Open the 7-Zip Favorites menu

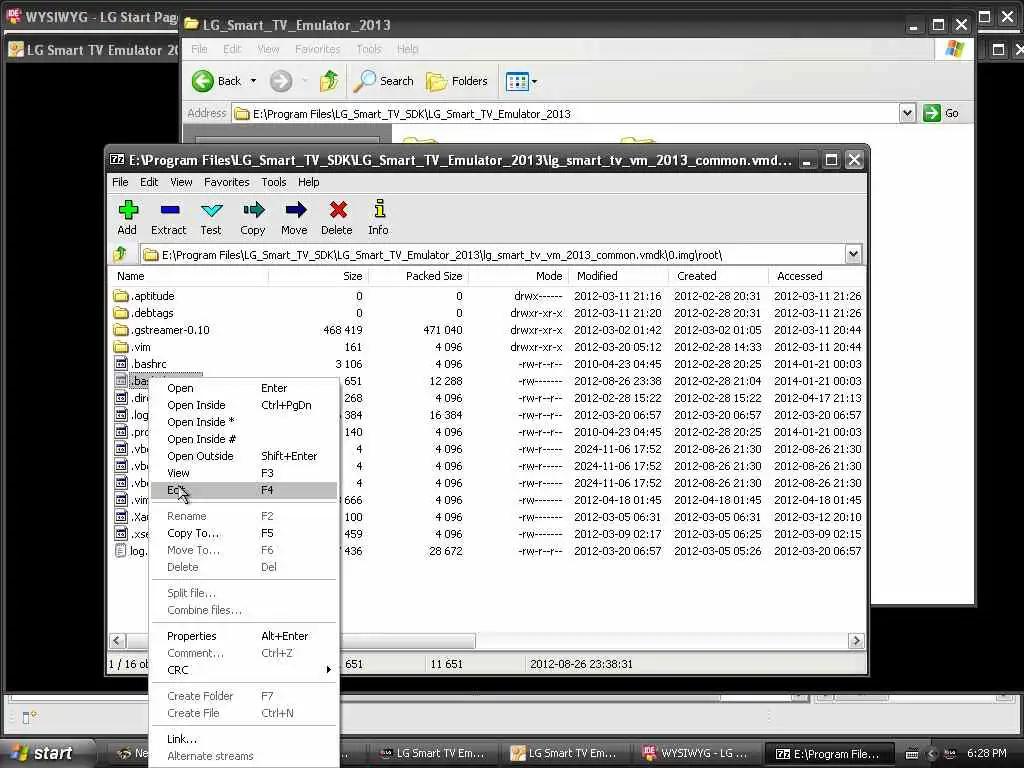(x=227, y=182)
